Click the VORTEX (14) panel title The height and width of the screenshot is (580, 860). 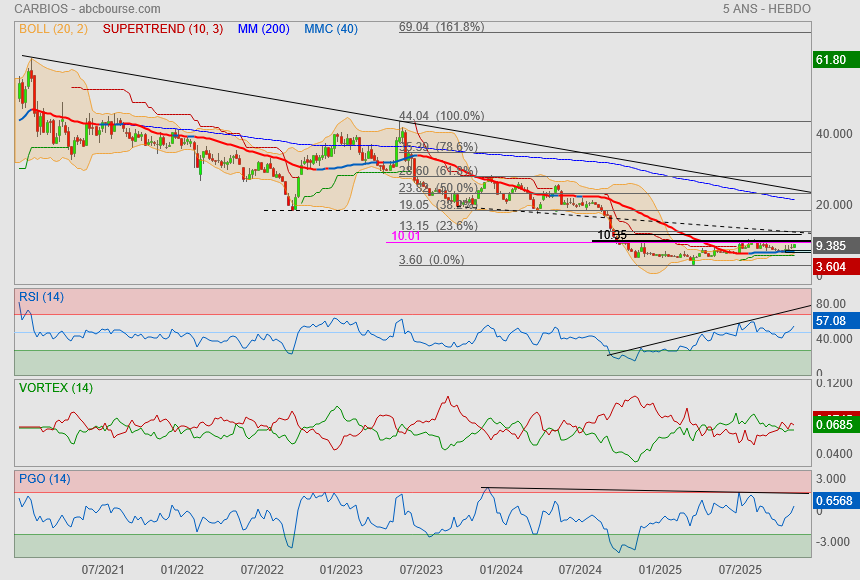[55, 387]
